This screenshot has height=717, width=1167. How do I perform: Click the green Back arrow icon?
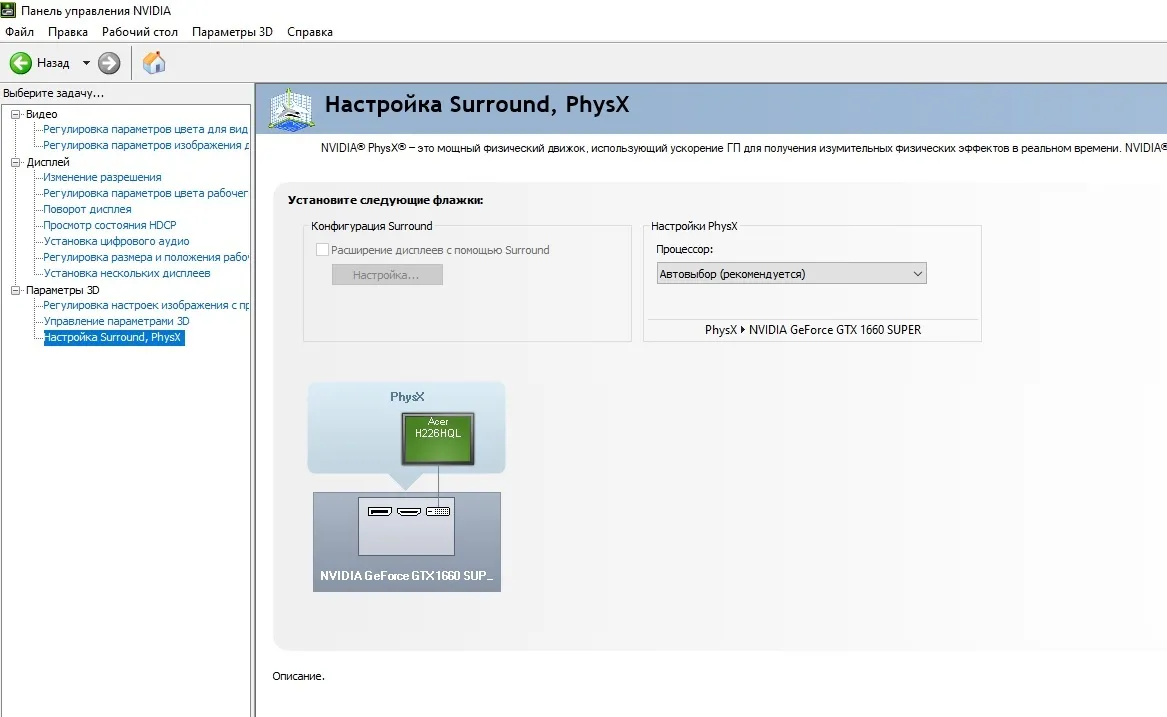(21, 63)
